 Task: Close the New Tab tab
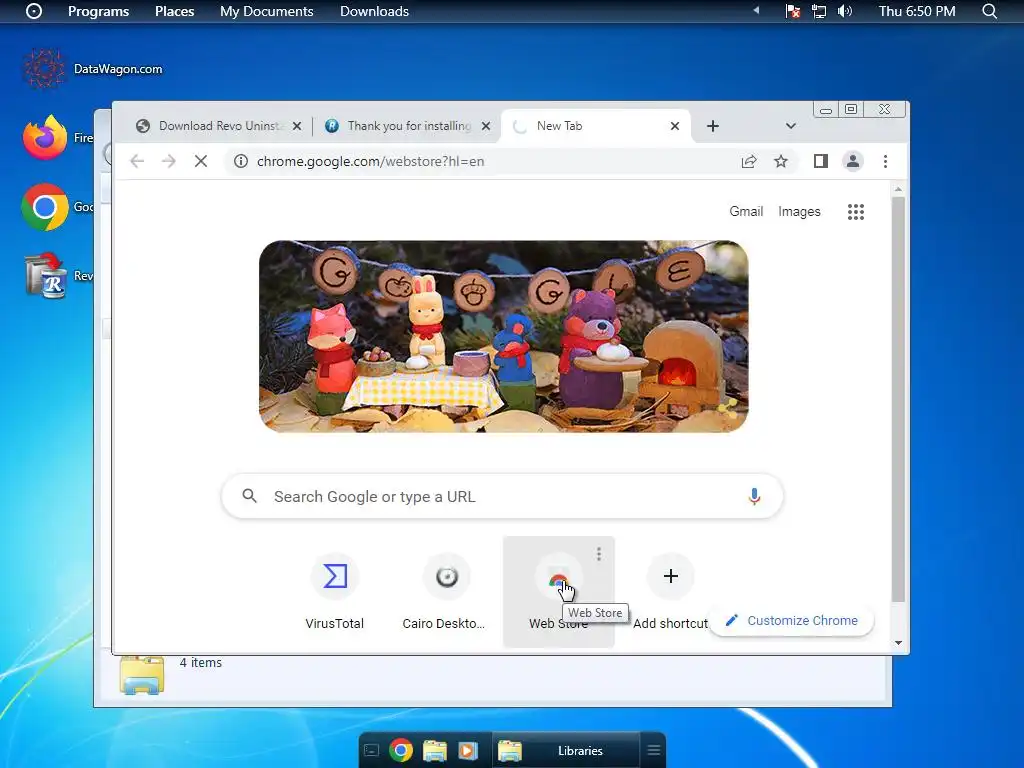675,126
